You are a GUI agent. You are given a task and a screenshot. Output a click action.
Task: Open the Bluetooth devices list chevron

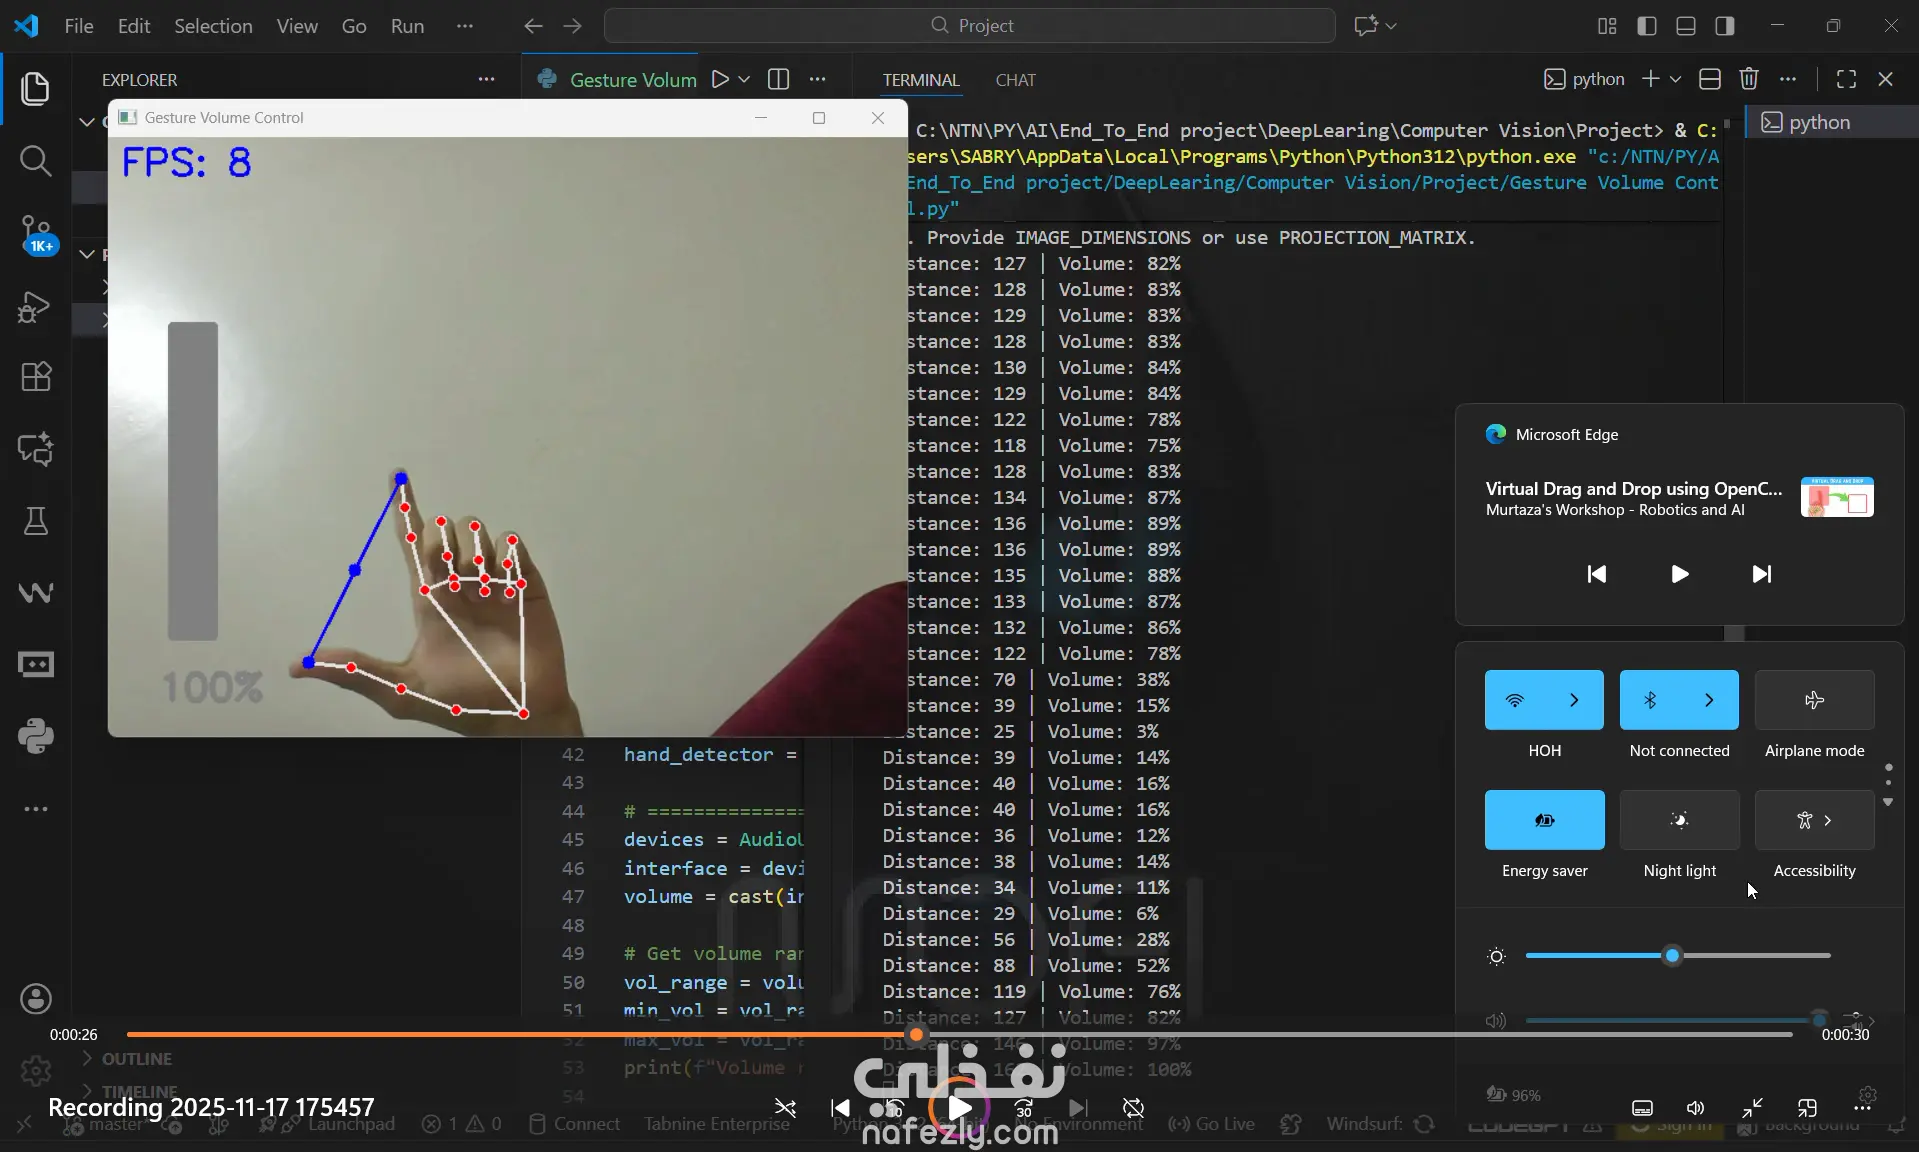tap(1709, 700)
